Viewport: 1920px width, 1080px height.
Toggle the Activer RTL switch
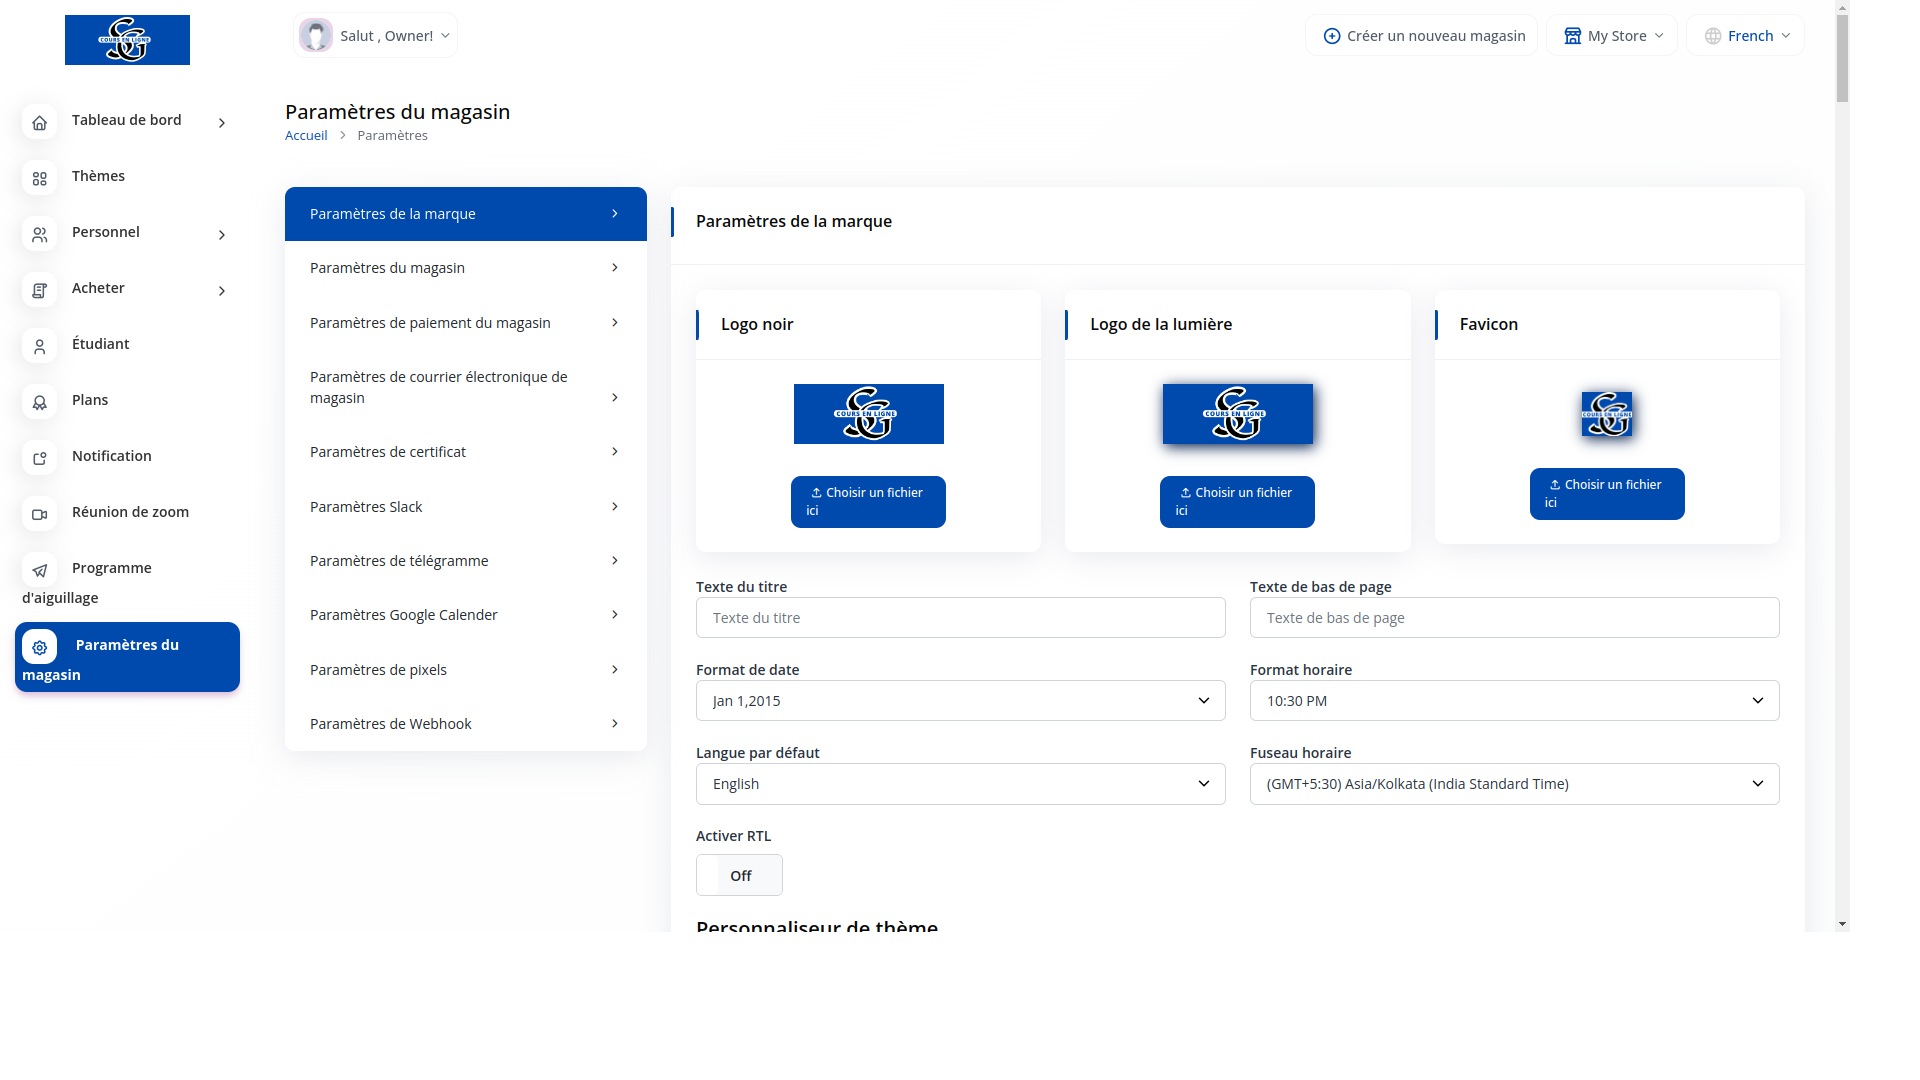click(739, 875)
